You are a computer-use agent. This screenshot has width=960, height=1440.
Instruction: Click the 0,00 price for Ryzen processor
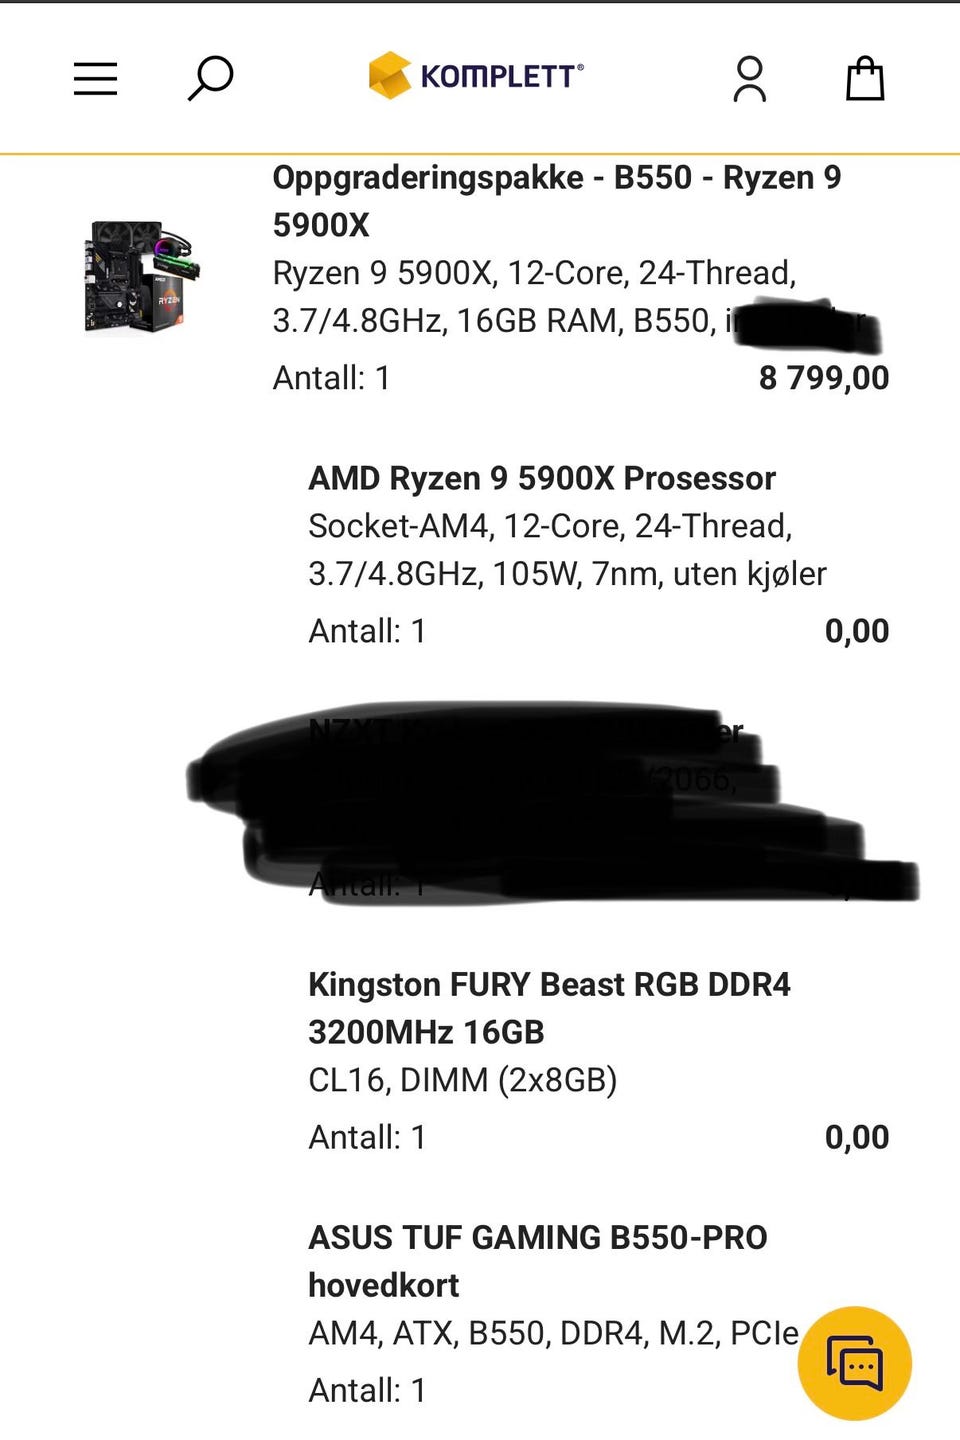pos(857,631)
